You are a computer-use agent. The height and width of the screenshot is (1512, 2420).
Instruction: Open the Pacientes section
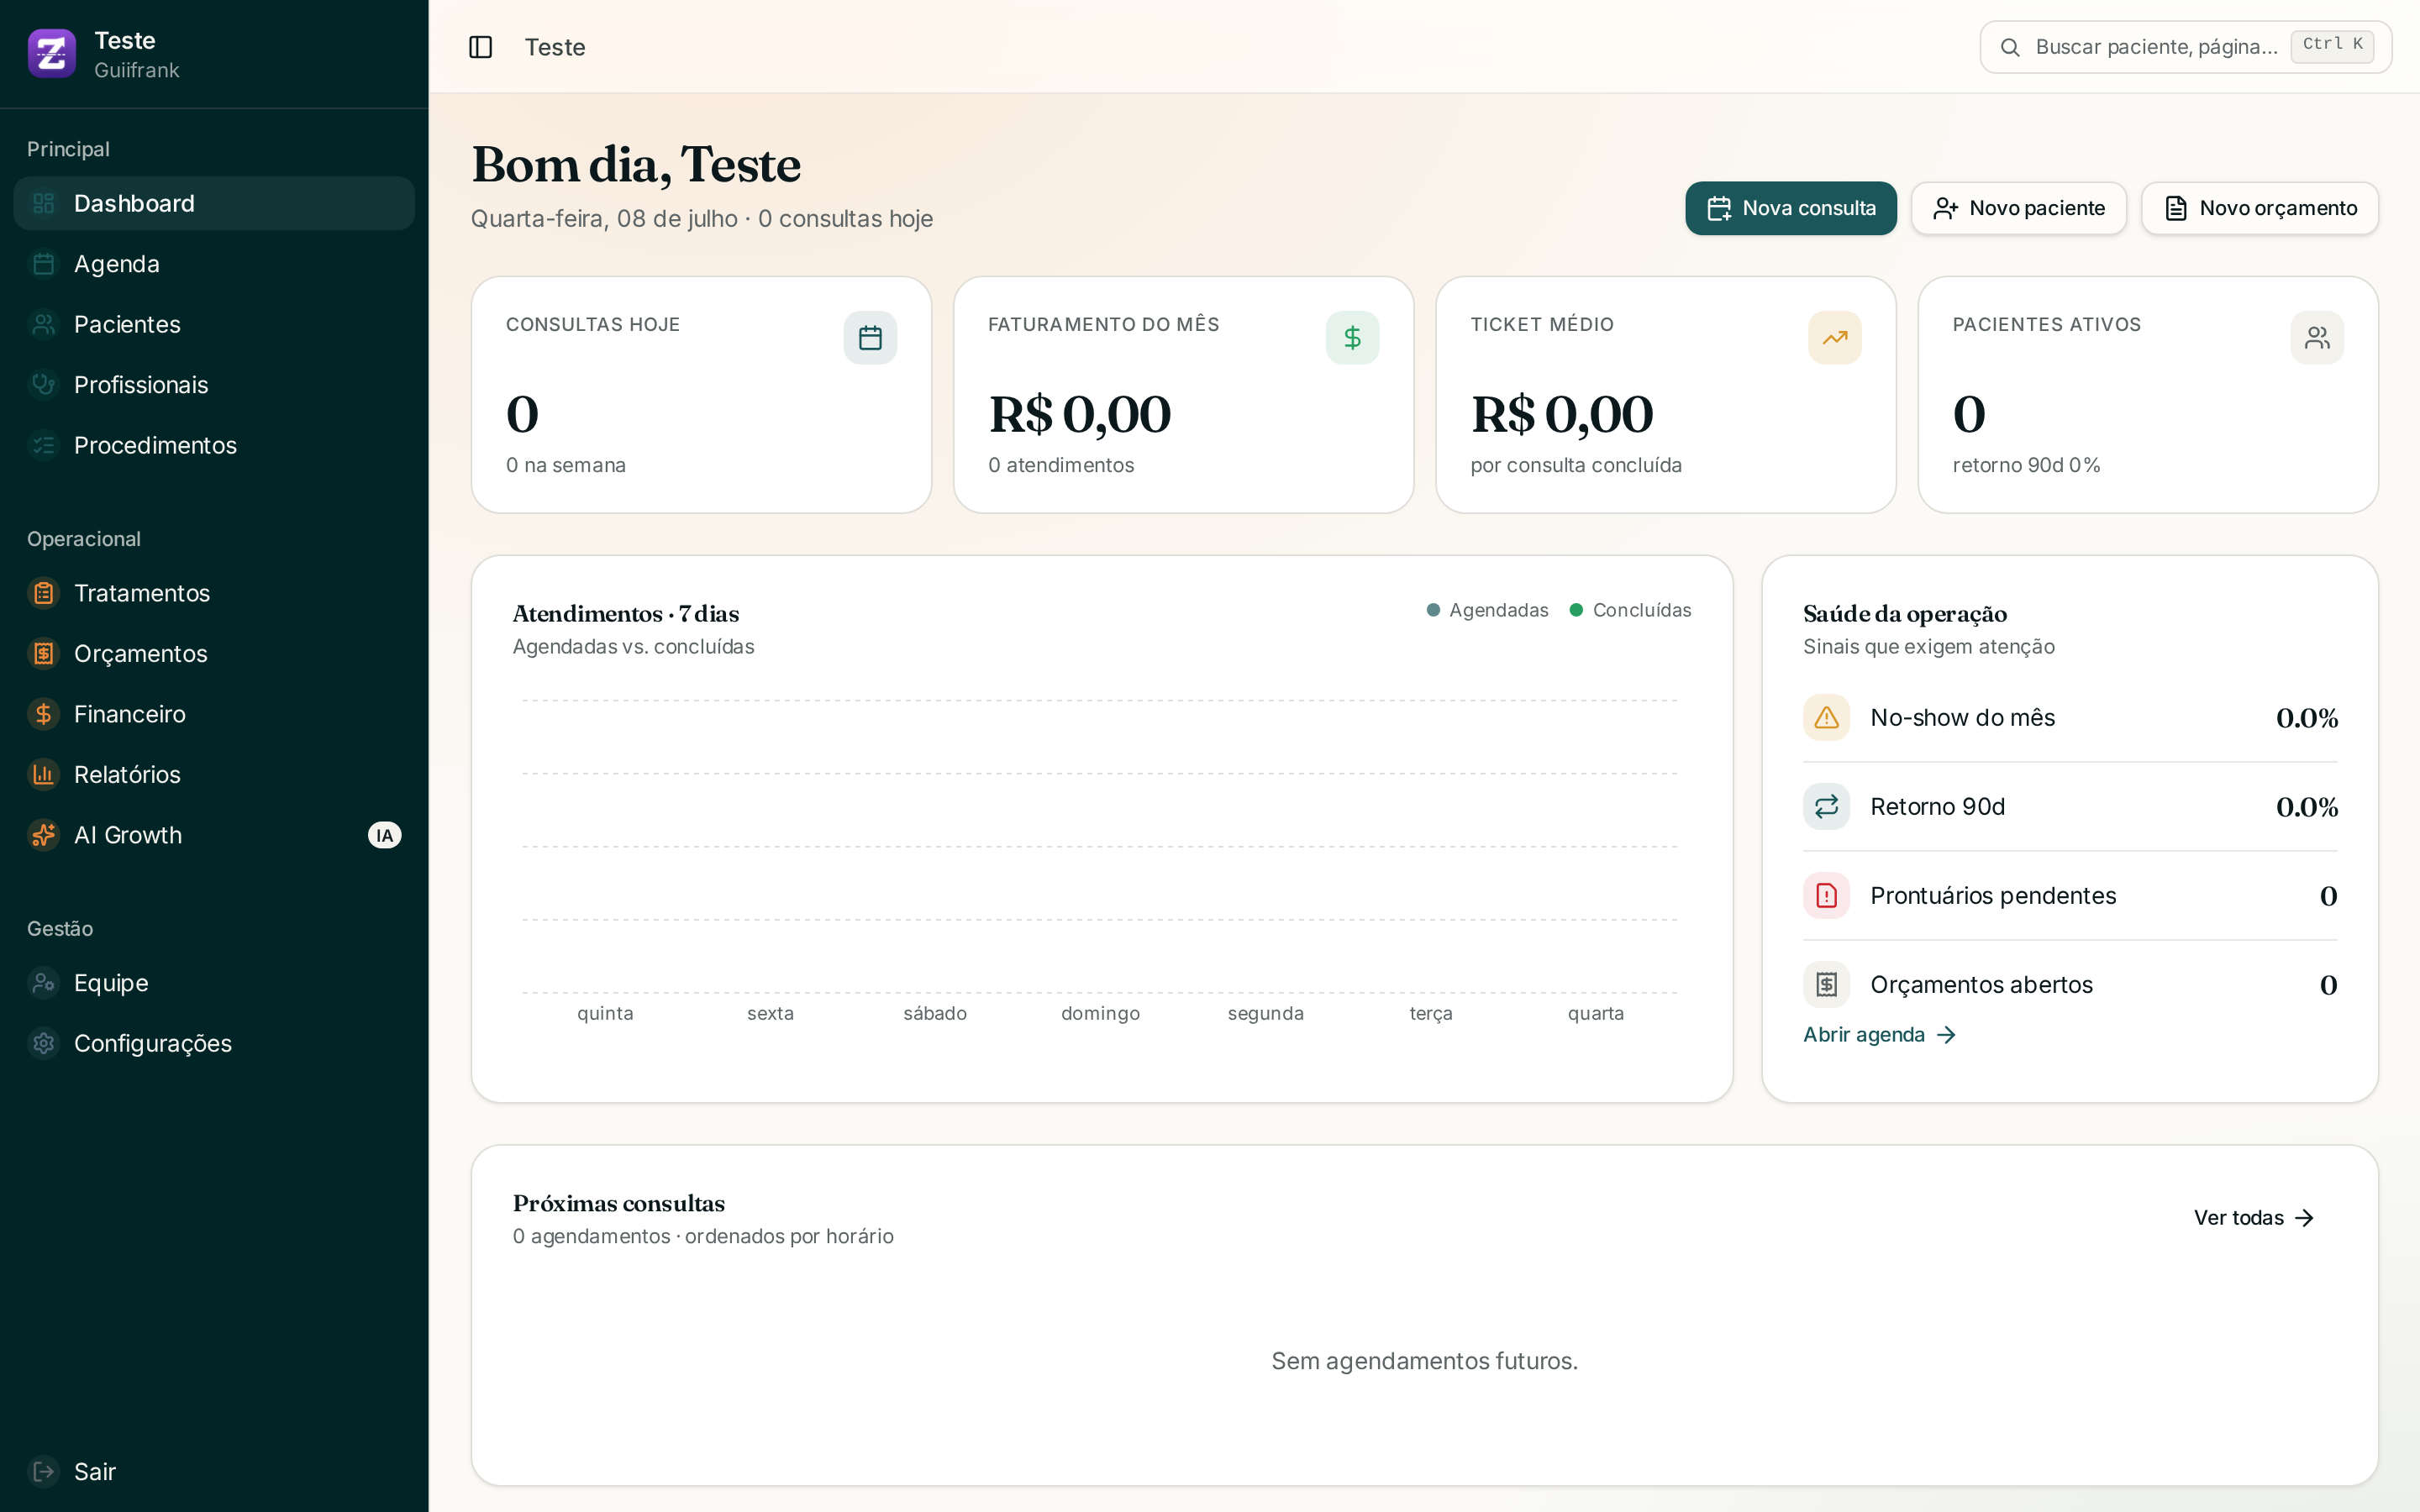pos(214,324)
